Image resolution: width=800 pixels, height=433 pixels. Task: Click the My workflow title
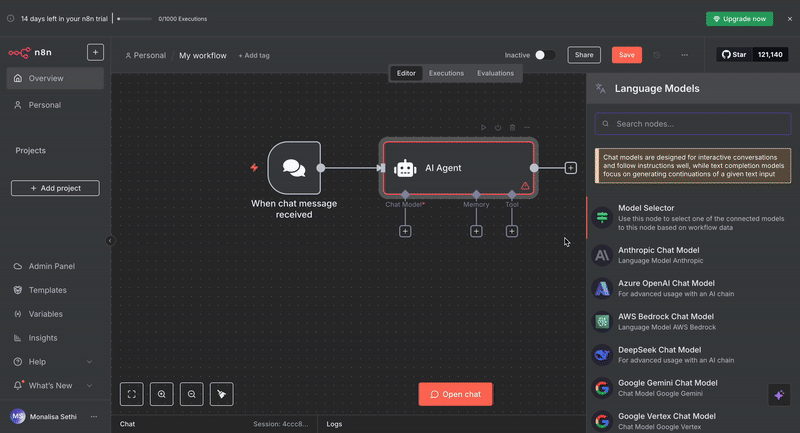(x=203, y=56)
